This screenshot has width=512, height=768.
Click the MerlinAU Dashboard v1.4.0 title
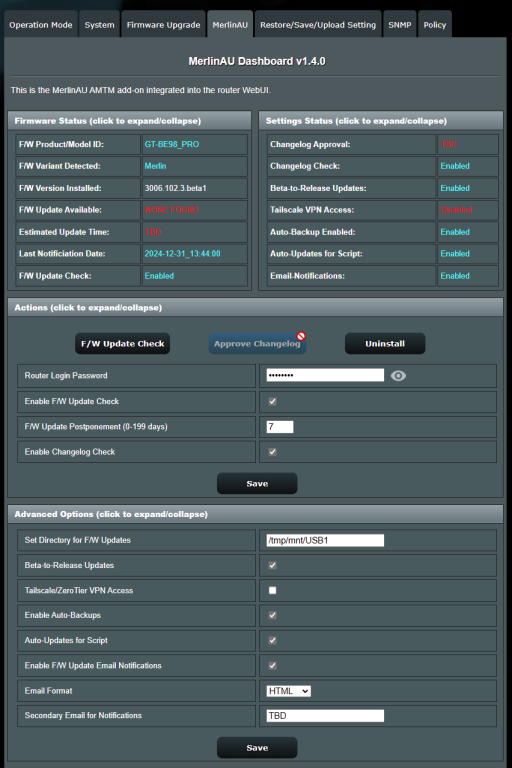257,61
